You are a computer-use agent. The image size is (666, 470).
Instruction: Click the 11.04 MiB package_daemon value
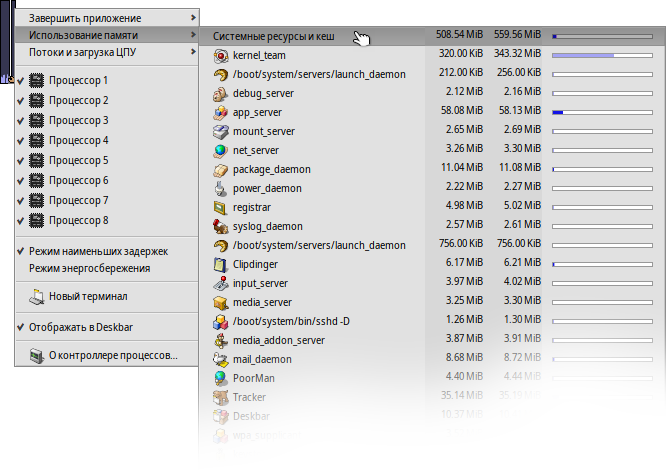462,168
